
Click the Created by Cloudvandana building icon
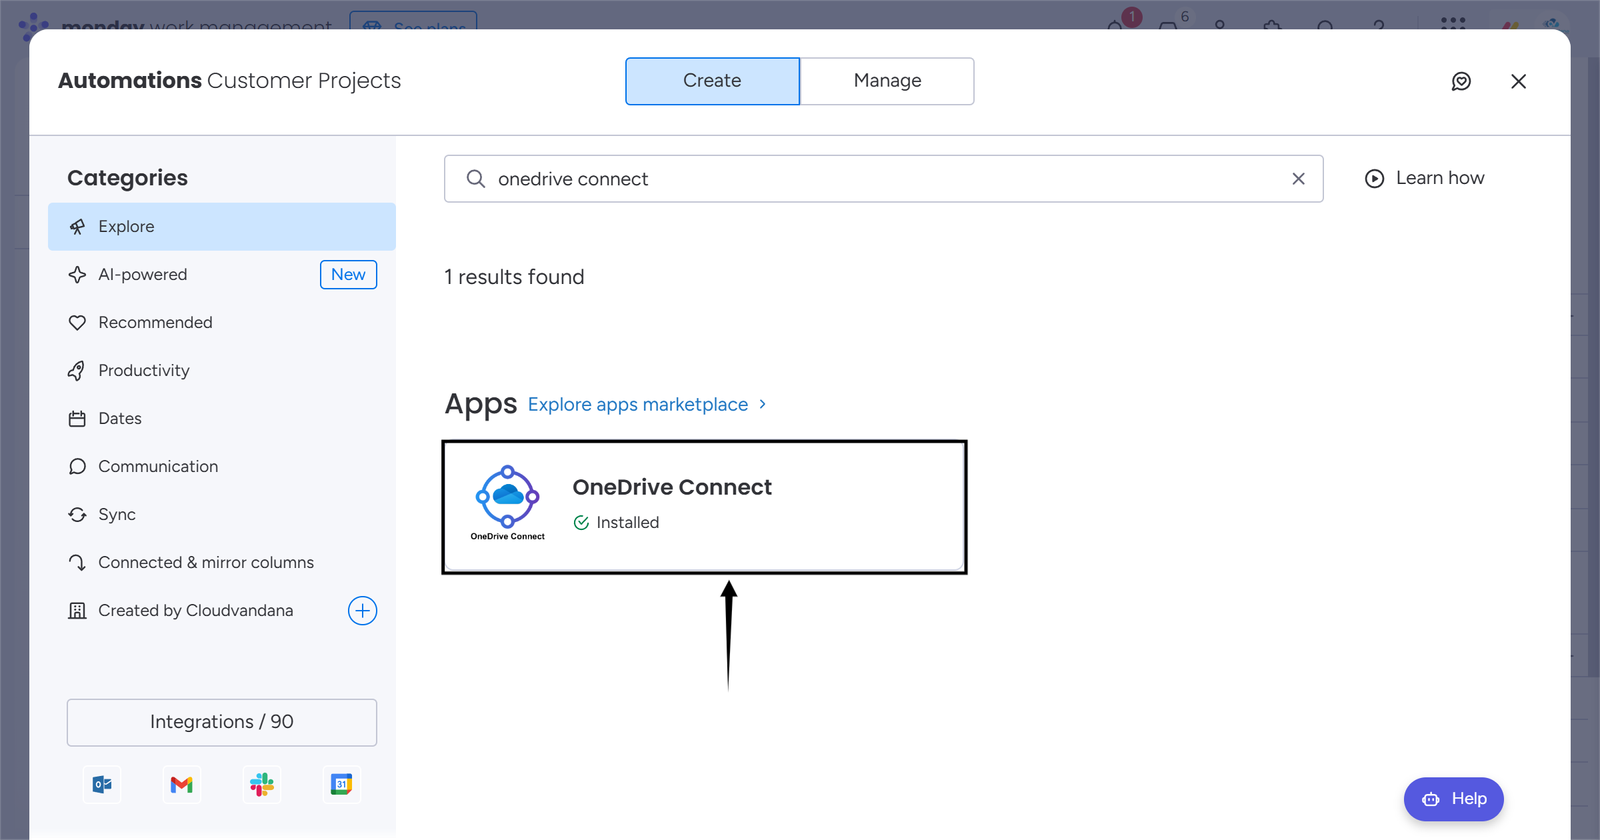pos(77,611)
